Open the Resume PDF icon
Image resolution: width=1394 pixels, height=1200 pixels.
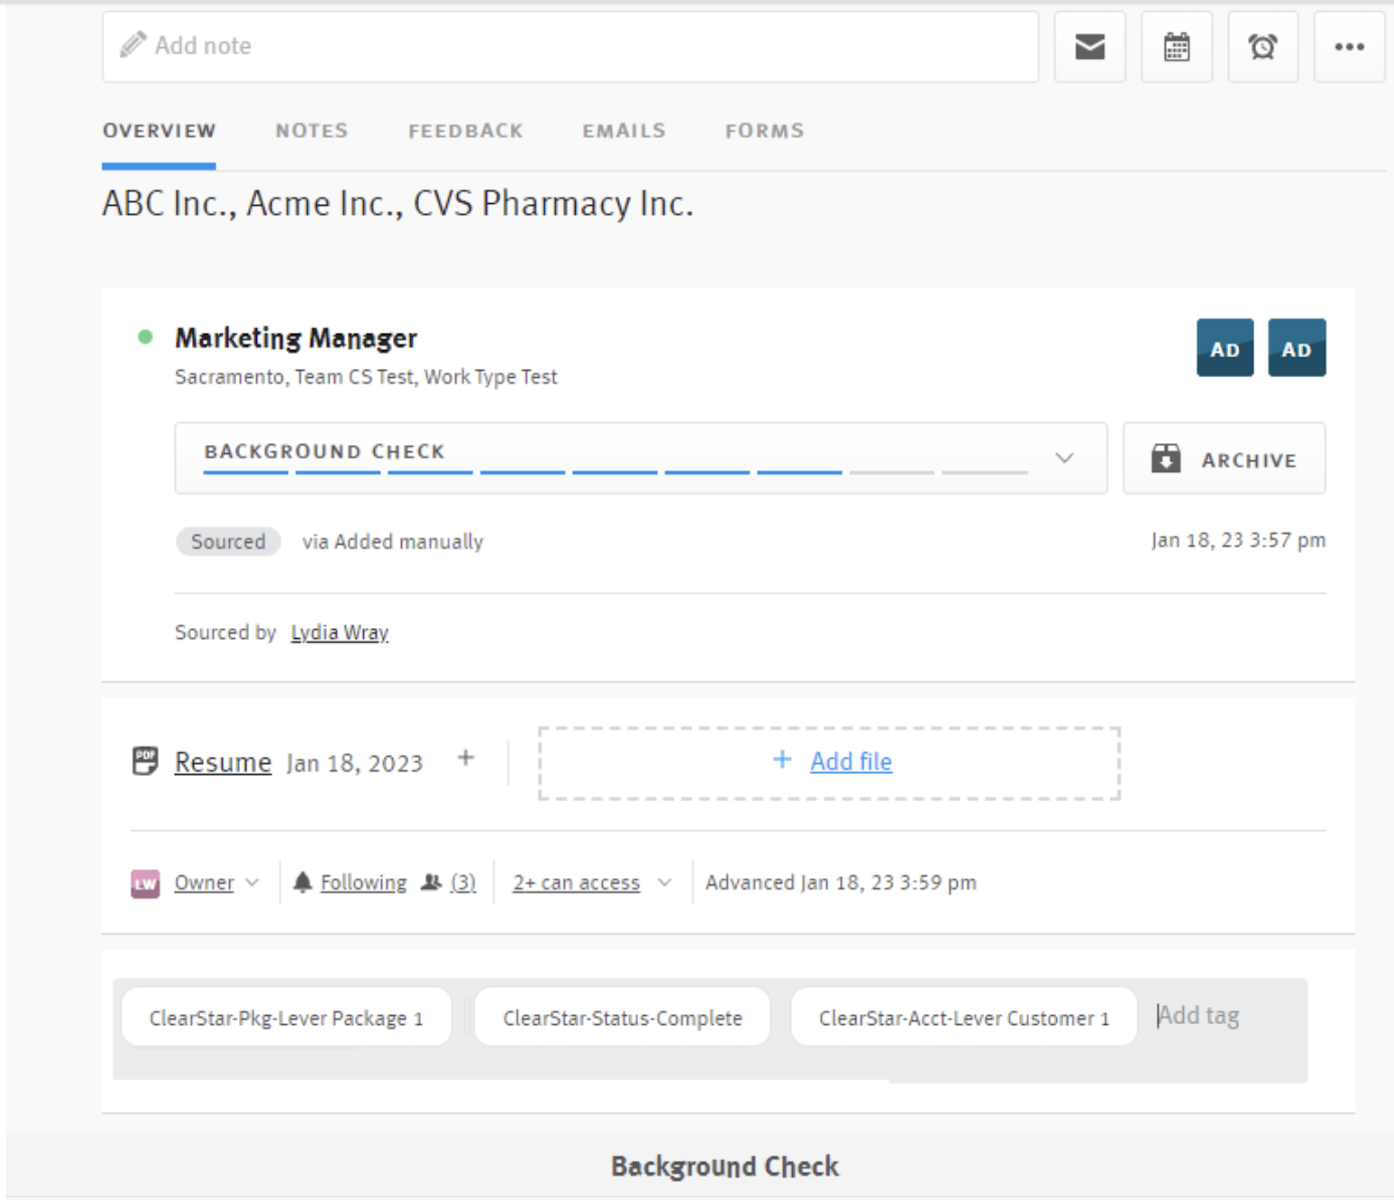(146, 761)
